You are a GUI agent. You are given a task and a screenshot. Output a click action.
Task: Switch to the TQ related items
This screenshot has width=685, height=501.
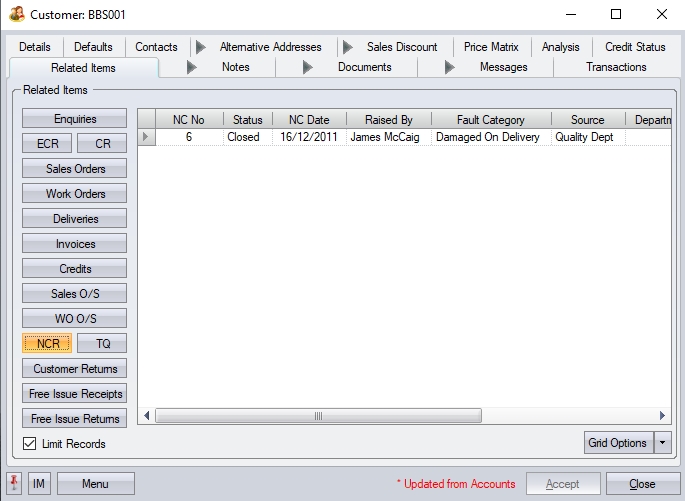click(x=102, y=344)
